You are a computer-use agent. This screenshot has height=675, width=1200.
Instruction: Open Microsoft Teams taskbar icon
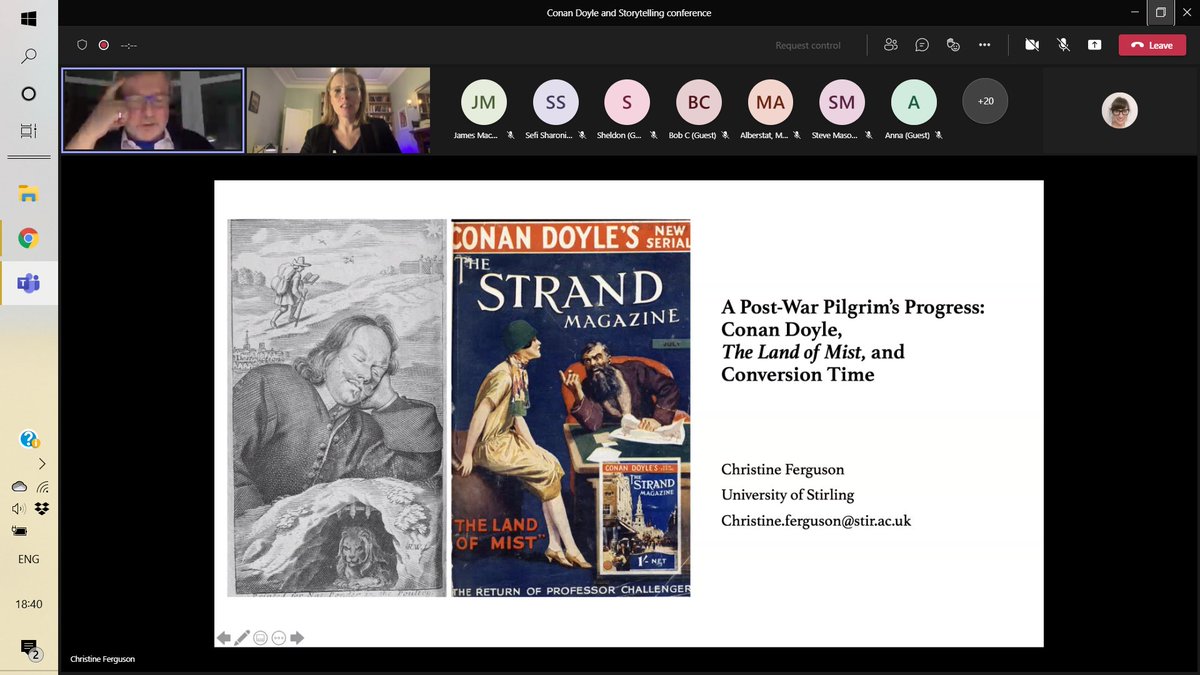(x=28, y=284)
